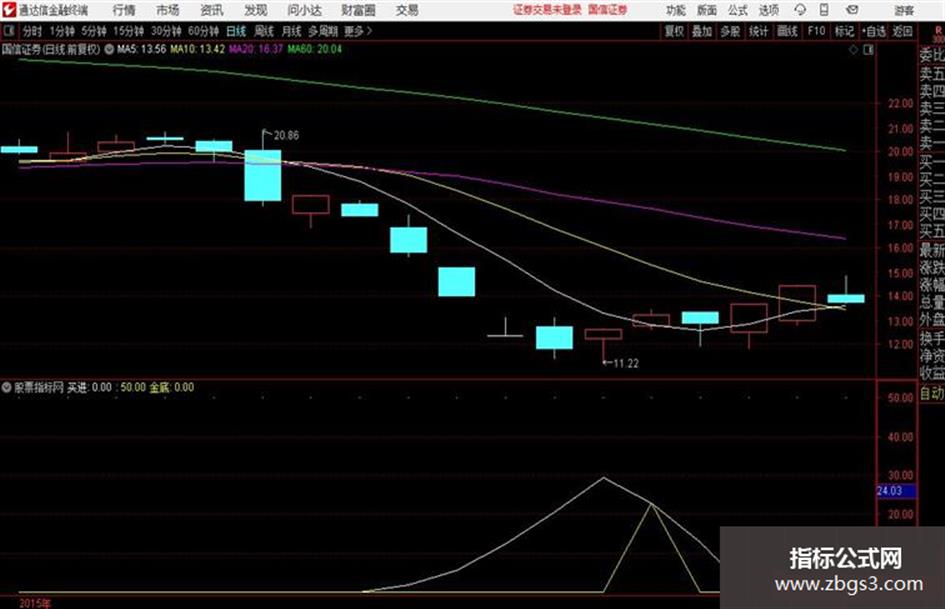
Task: Click the MA5: 13.56 indicator value
Action: pos(142,49)
